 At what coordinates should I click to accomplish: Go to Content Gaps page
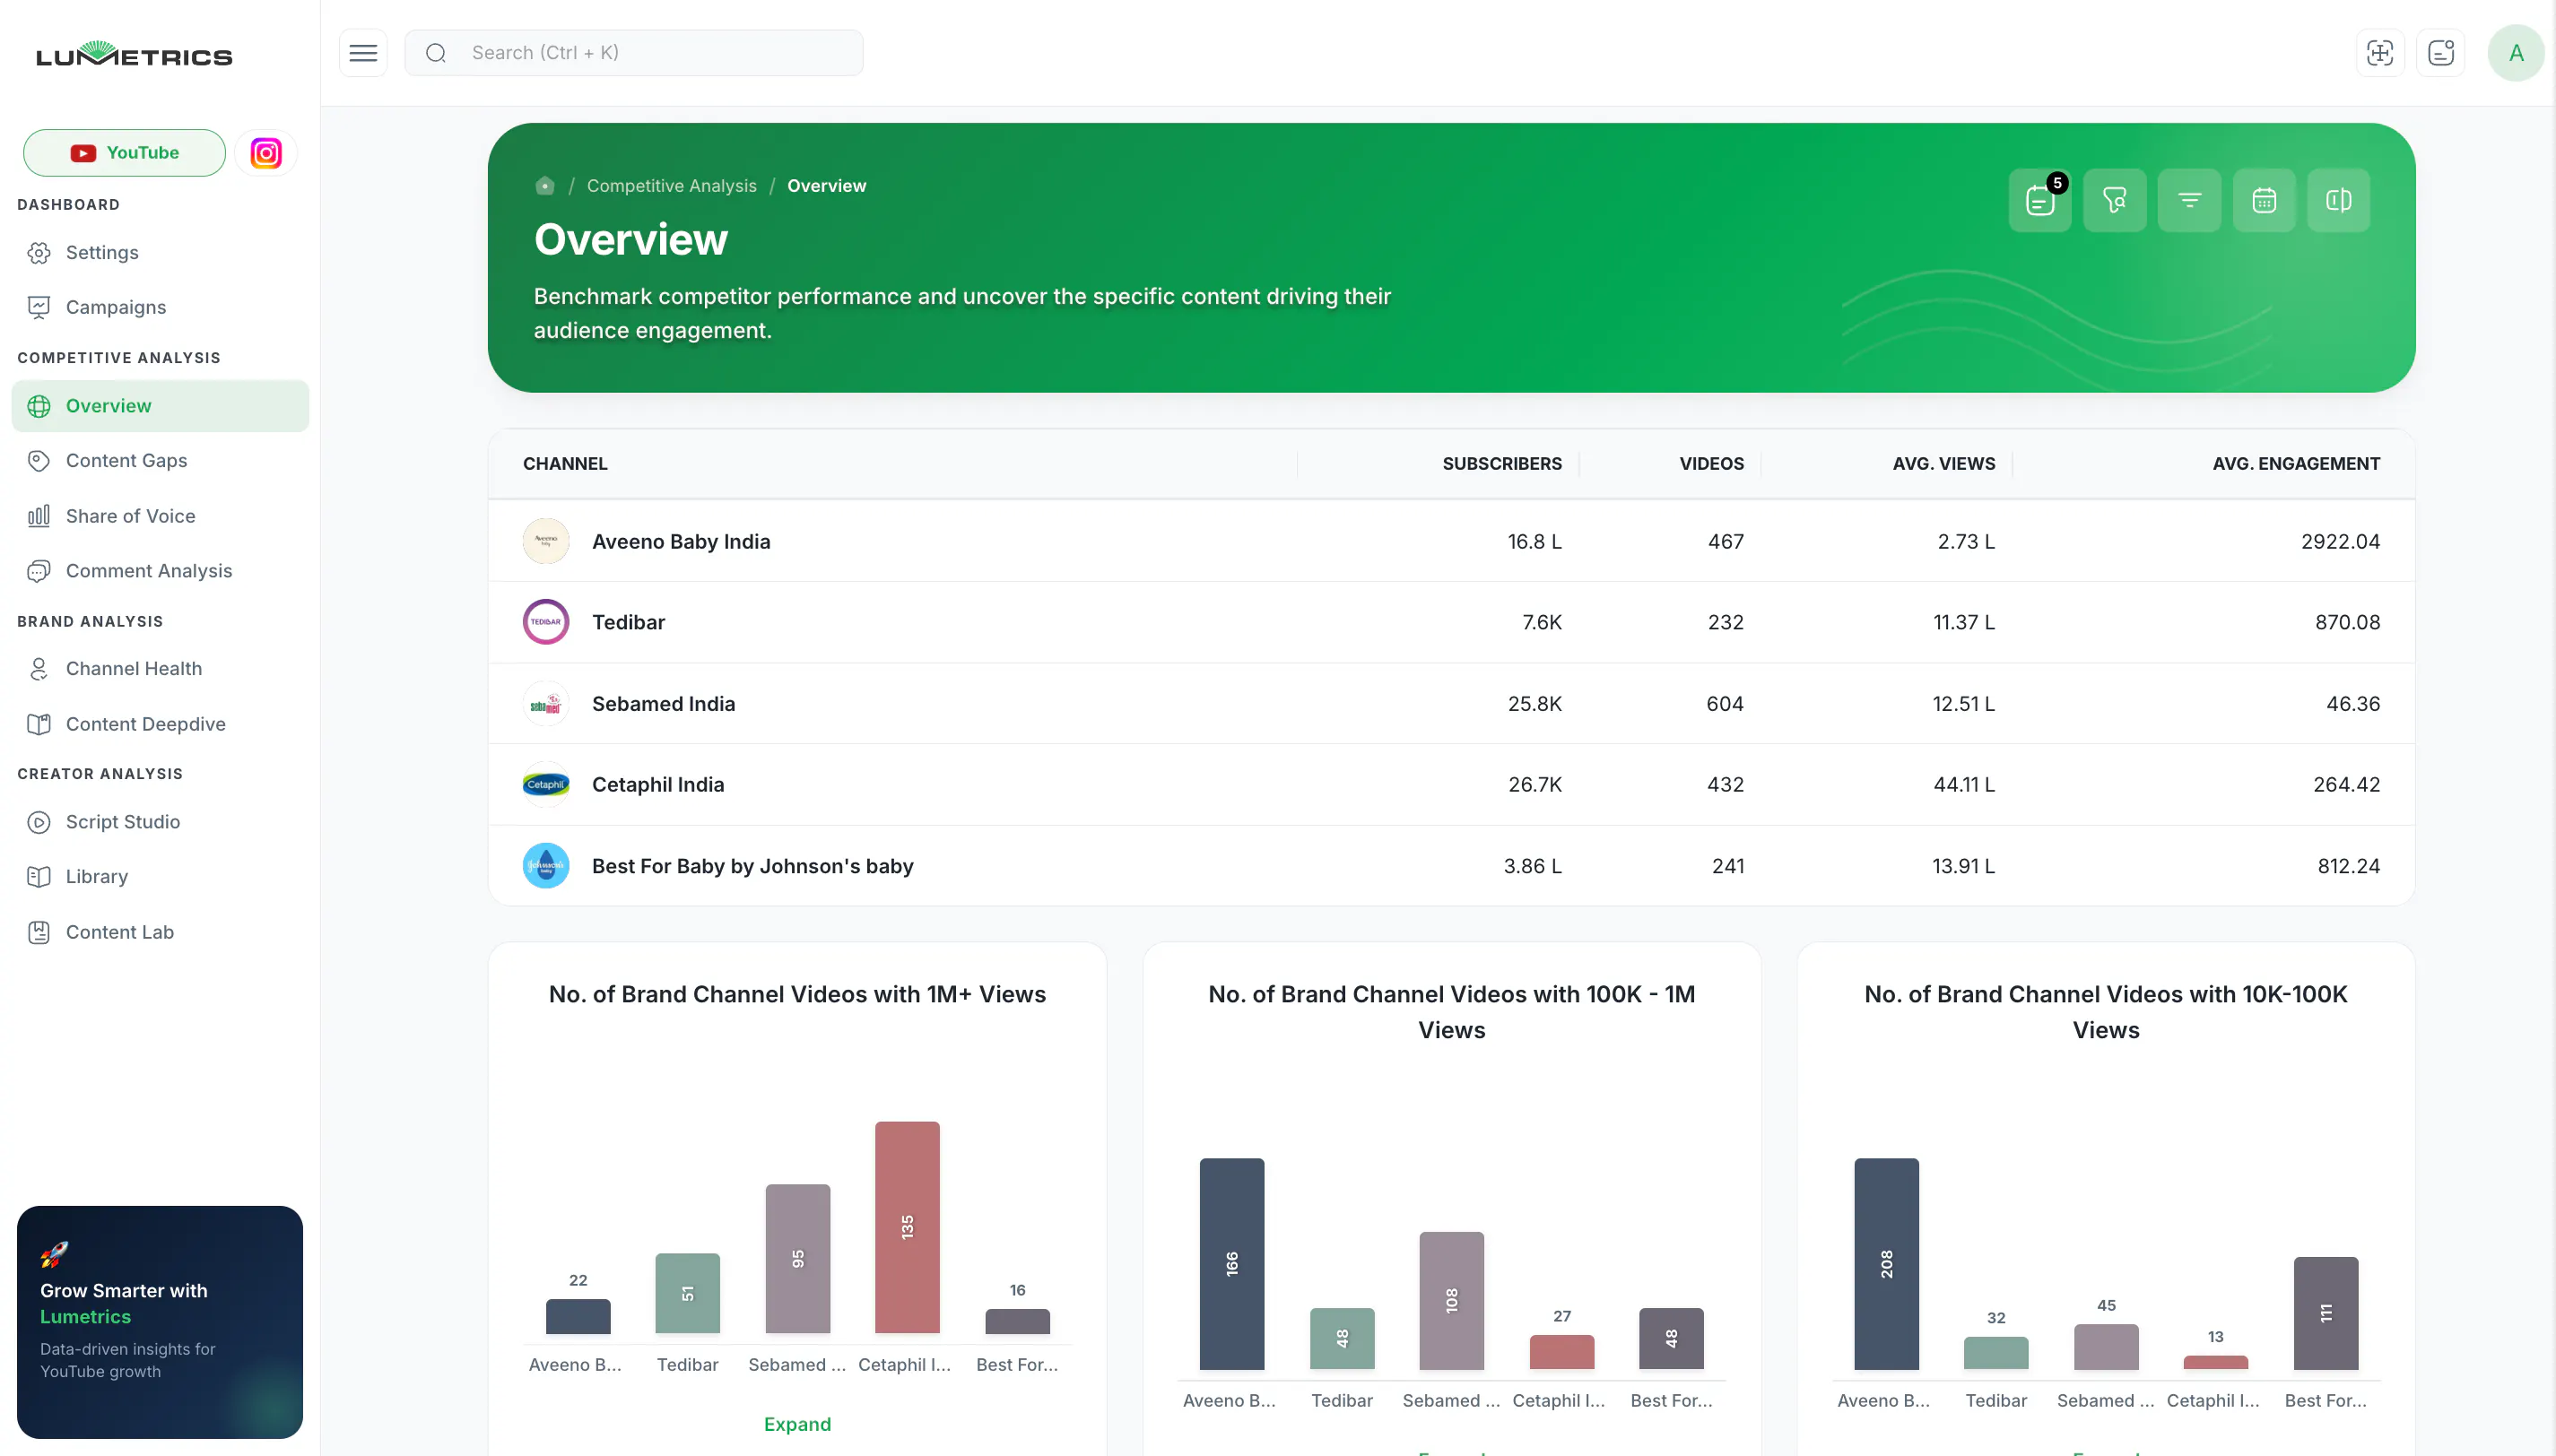pyautogui.click(x=160, y=461)
